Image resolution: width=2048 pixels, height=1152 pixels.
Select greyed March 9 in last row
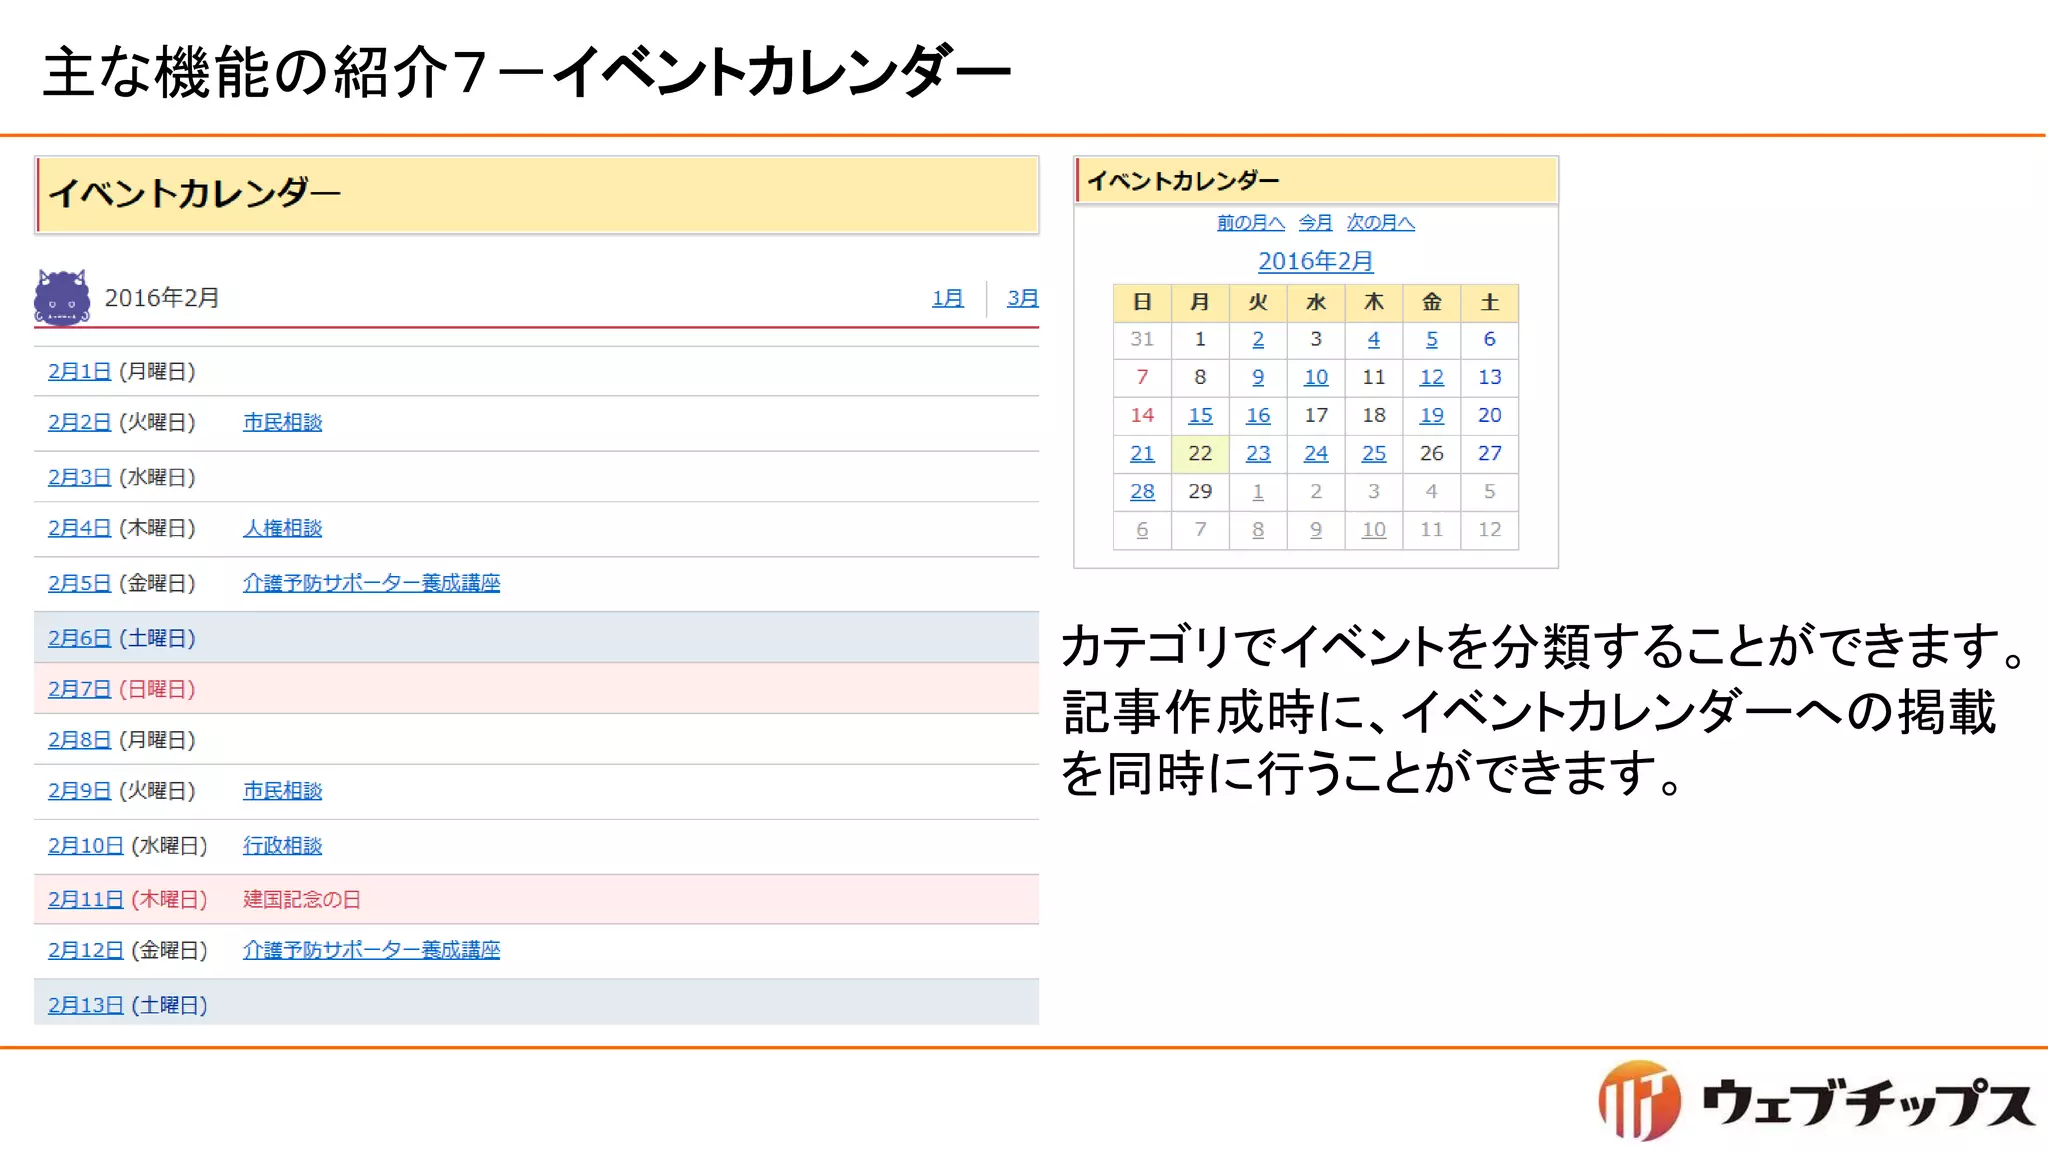coord(1316,530)
